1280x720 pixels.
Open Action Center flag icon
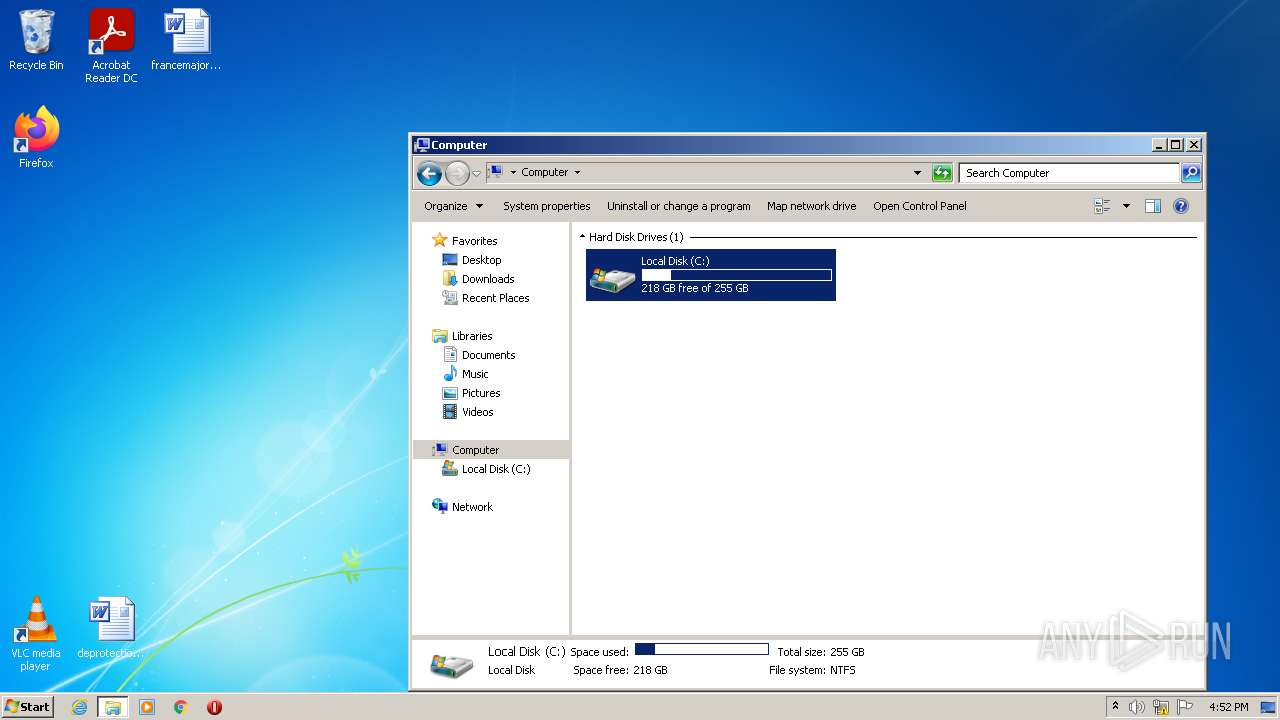click(x=1185, y=707)
